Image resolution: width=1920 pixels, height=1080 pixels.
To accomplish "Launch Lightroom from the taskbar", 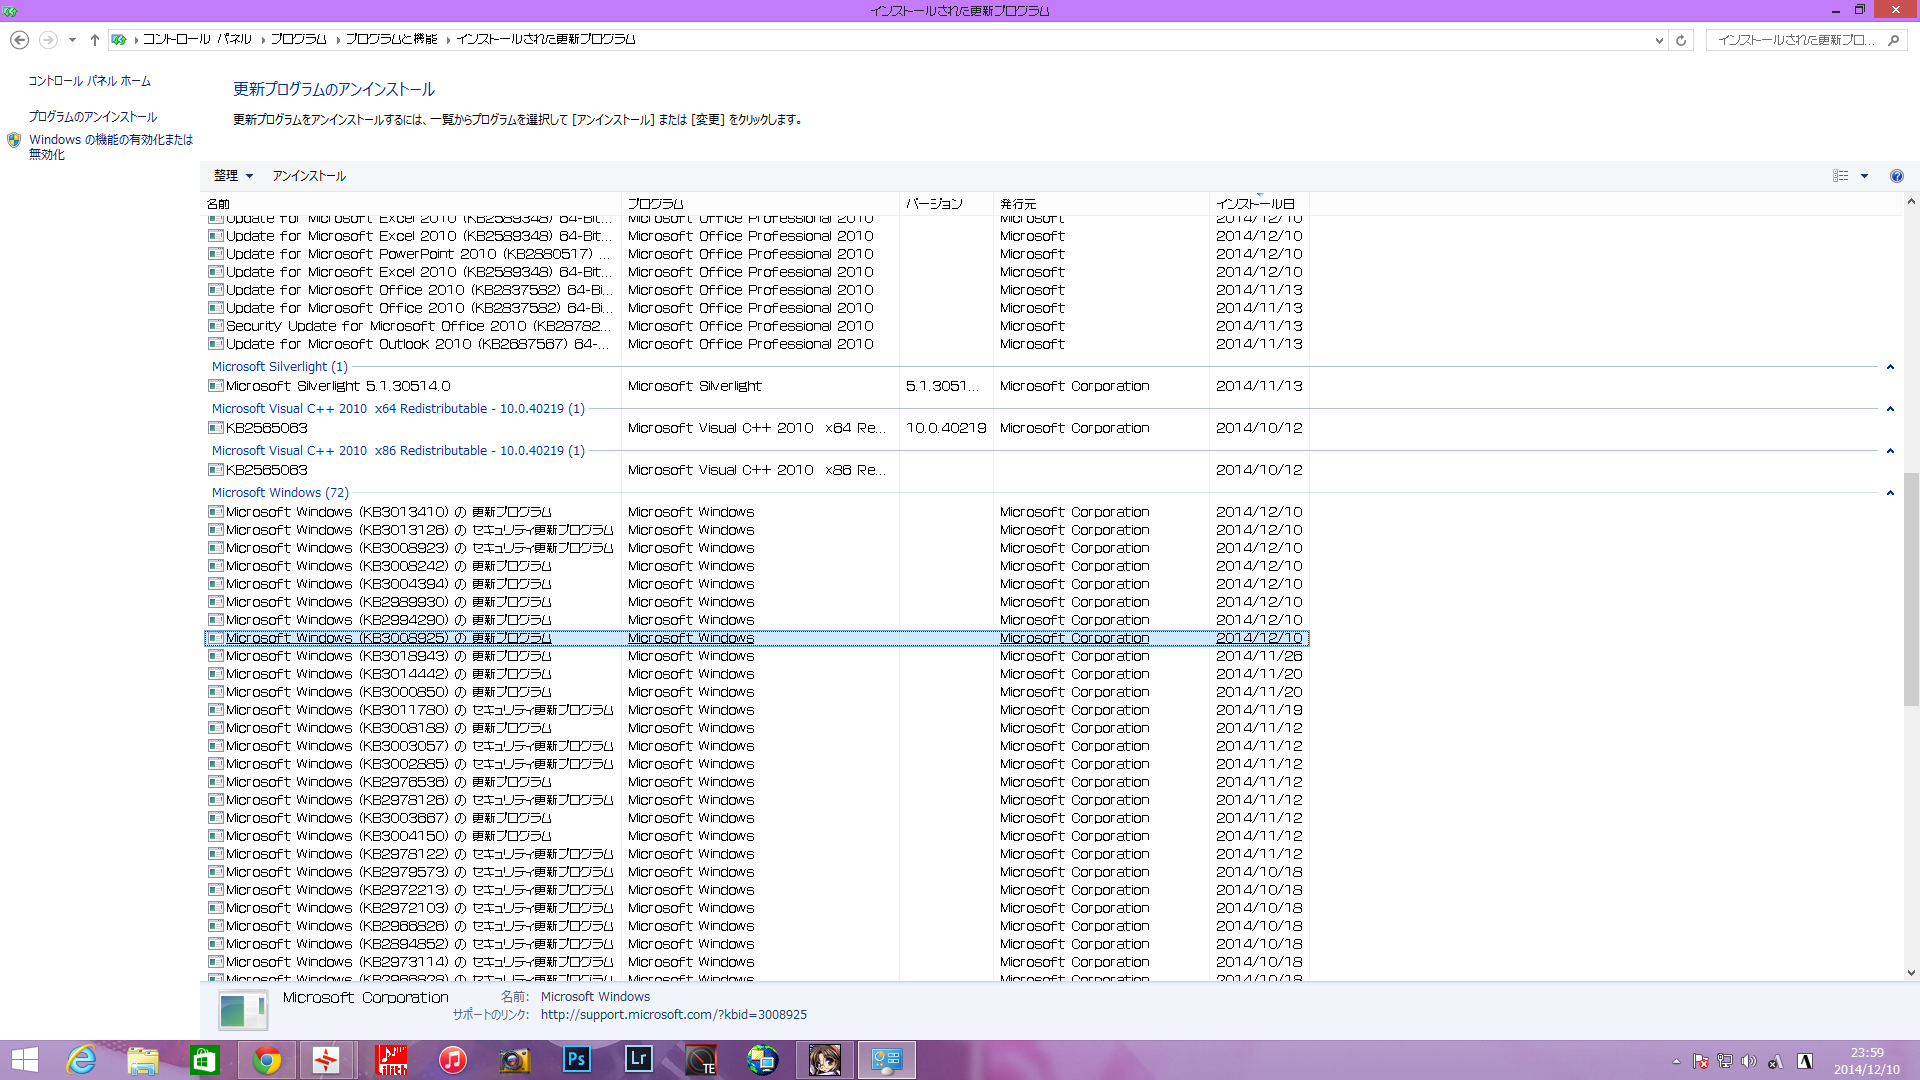I will pos(639,1060).
